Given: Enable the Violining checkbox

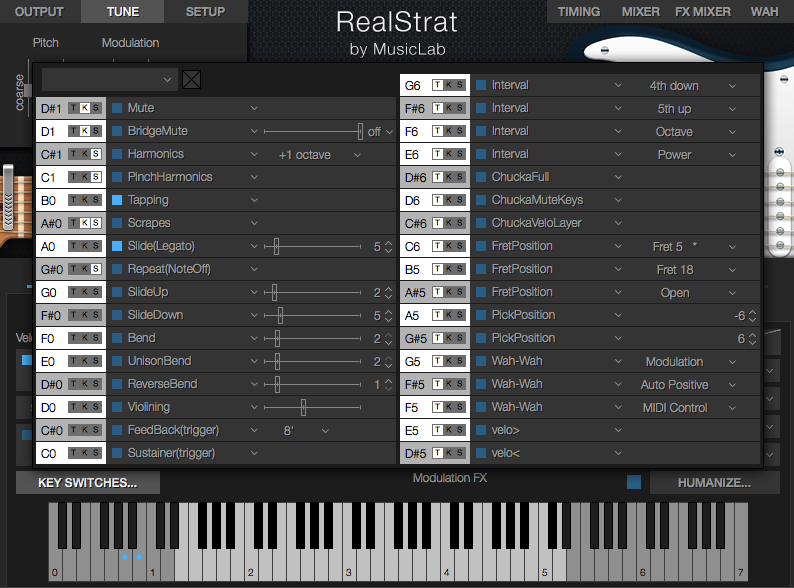Looking at the screenshot, I should coord(117,407).
